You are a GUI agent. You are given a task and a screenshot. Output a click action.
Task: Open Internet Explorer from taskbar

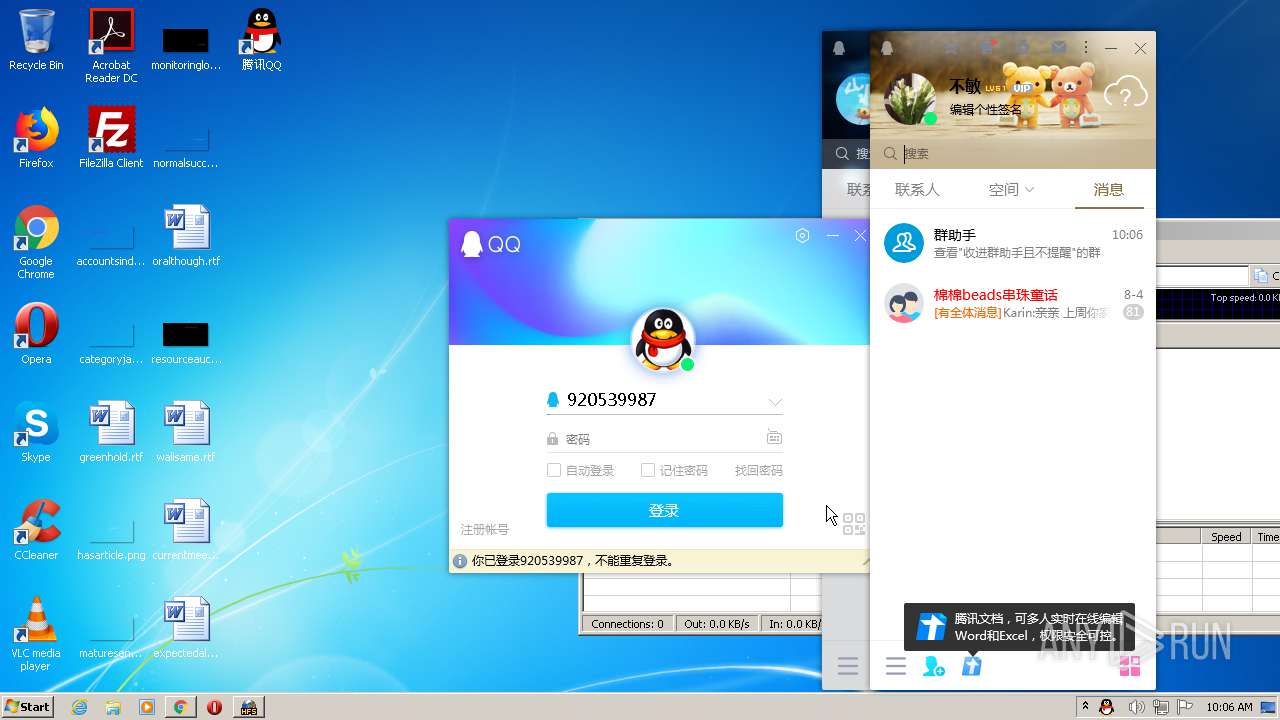point(80,707)
